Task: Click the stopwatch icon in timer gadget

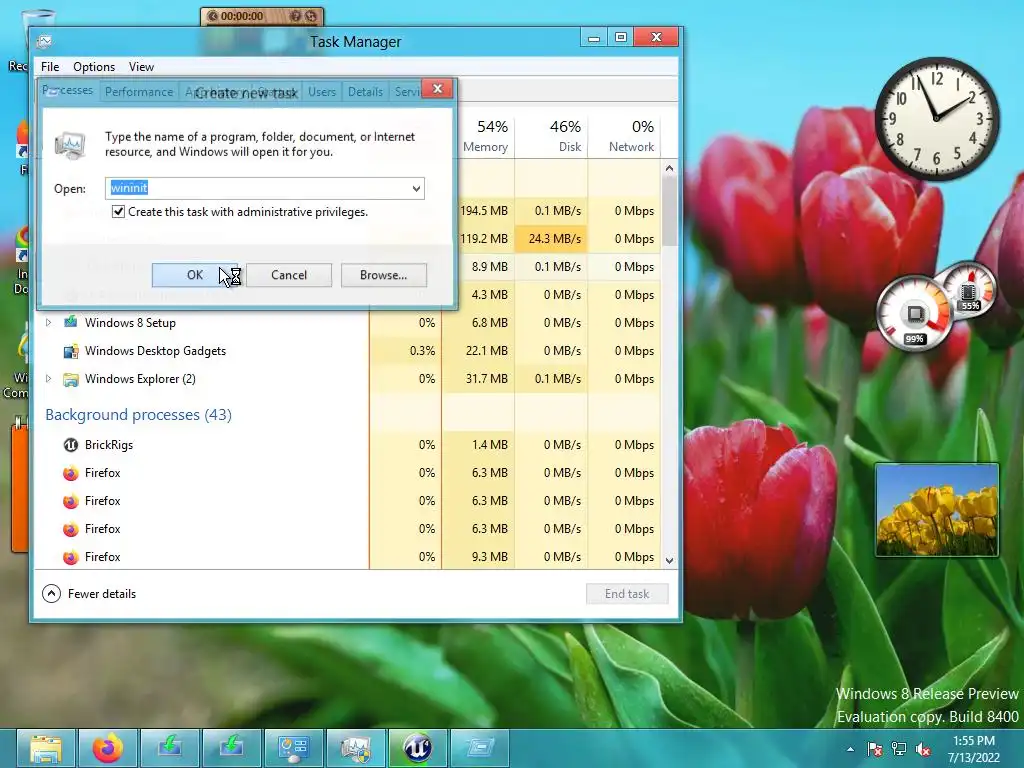Action: (212, 16)
